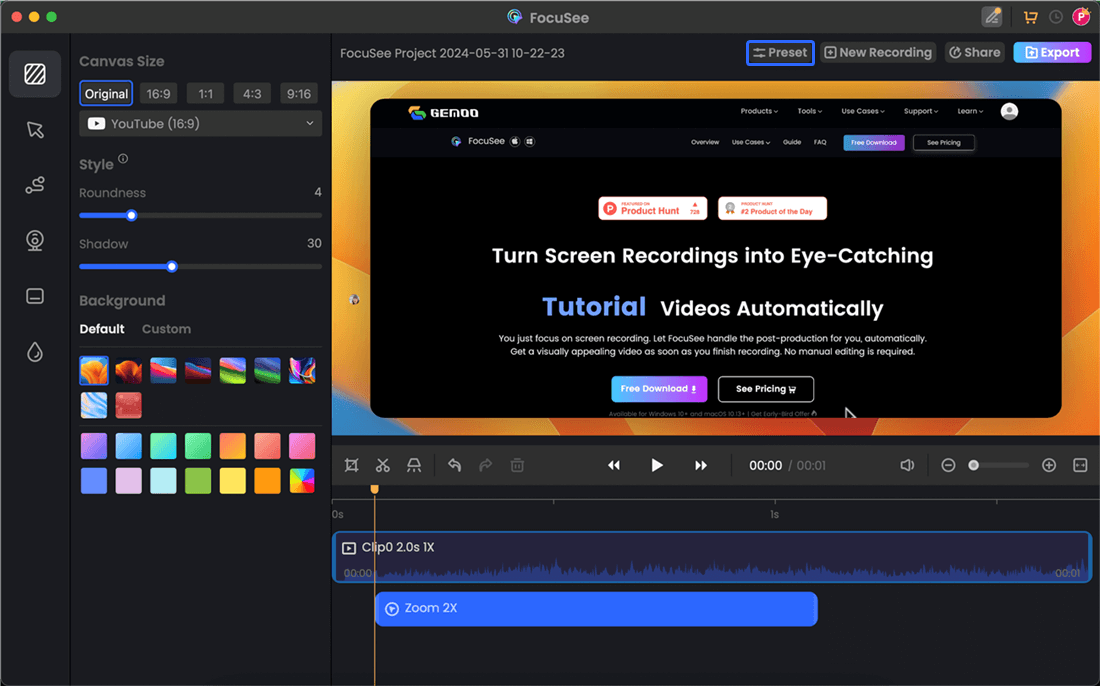Expand the YouTube (16:9) dropdown
Image resolution: width=1100 pixels, height=686 pixels.
201,123
